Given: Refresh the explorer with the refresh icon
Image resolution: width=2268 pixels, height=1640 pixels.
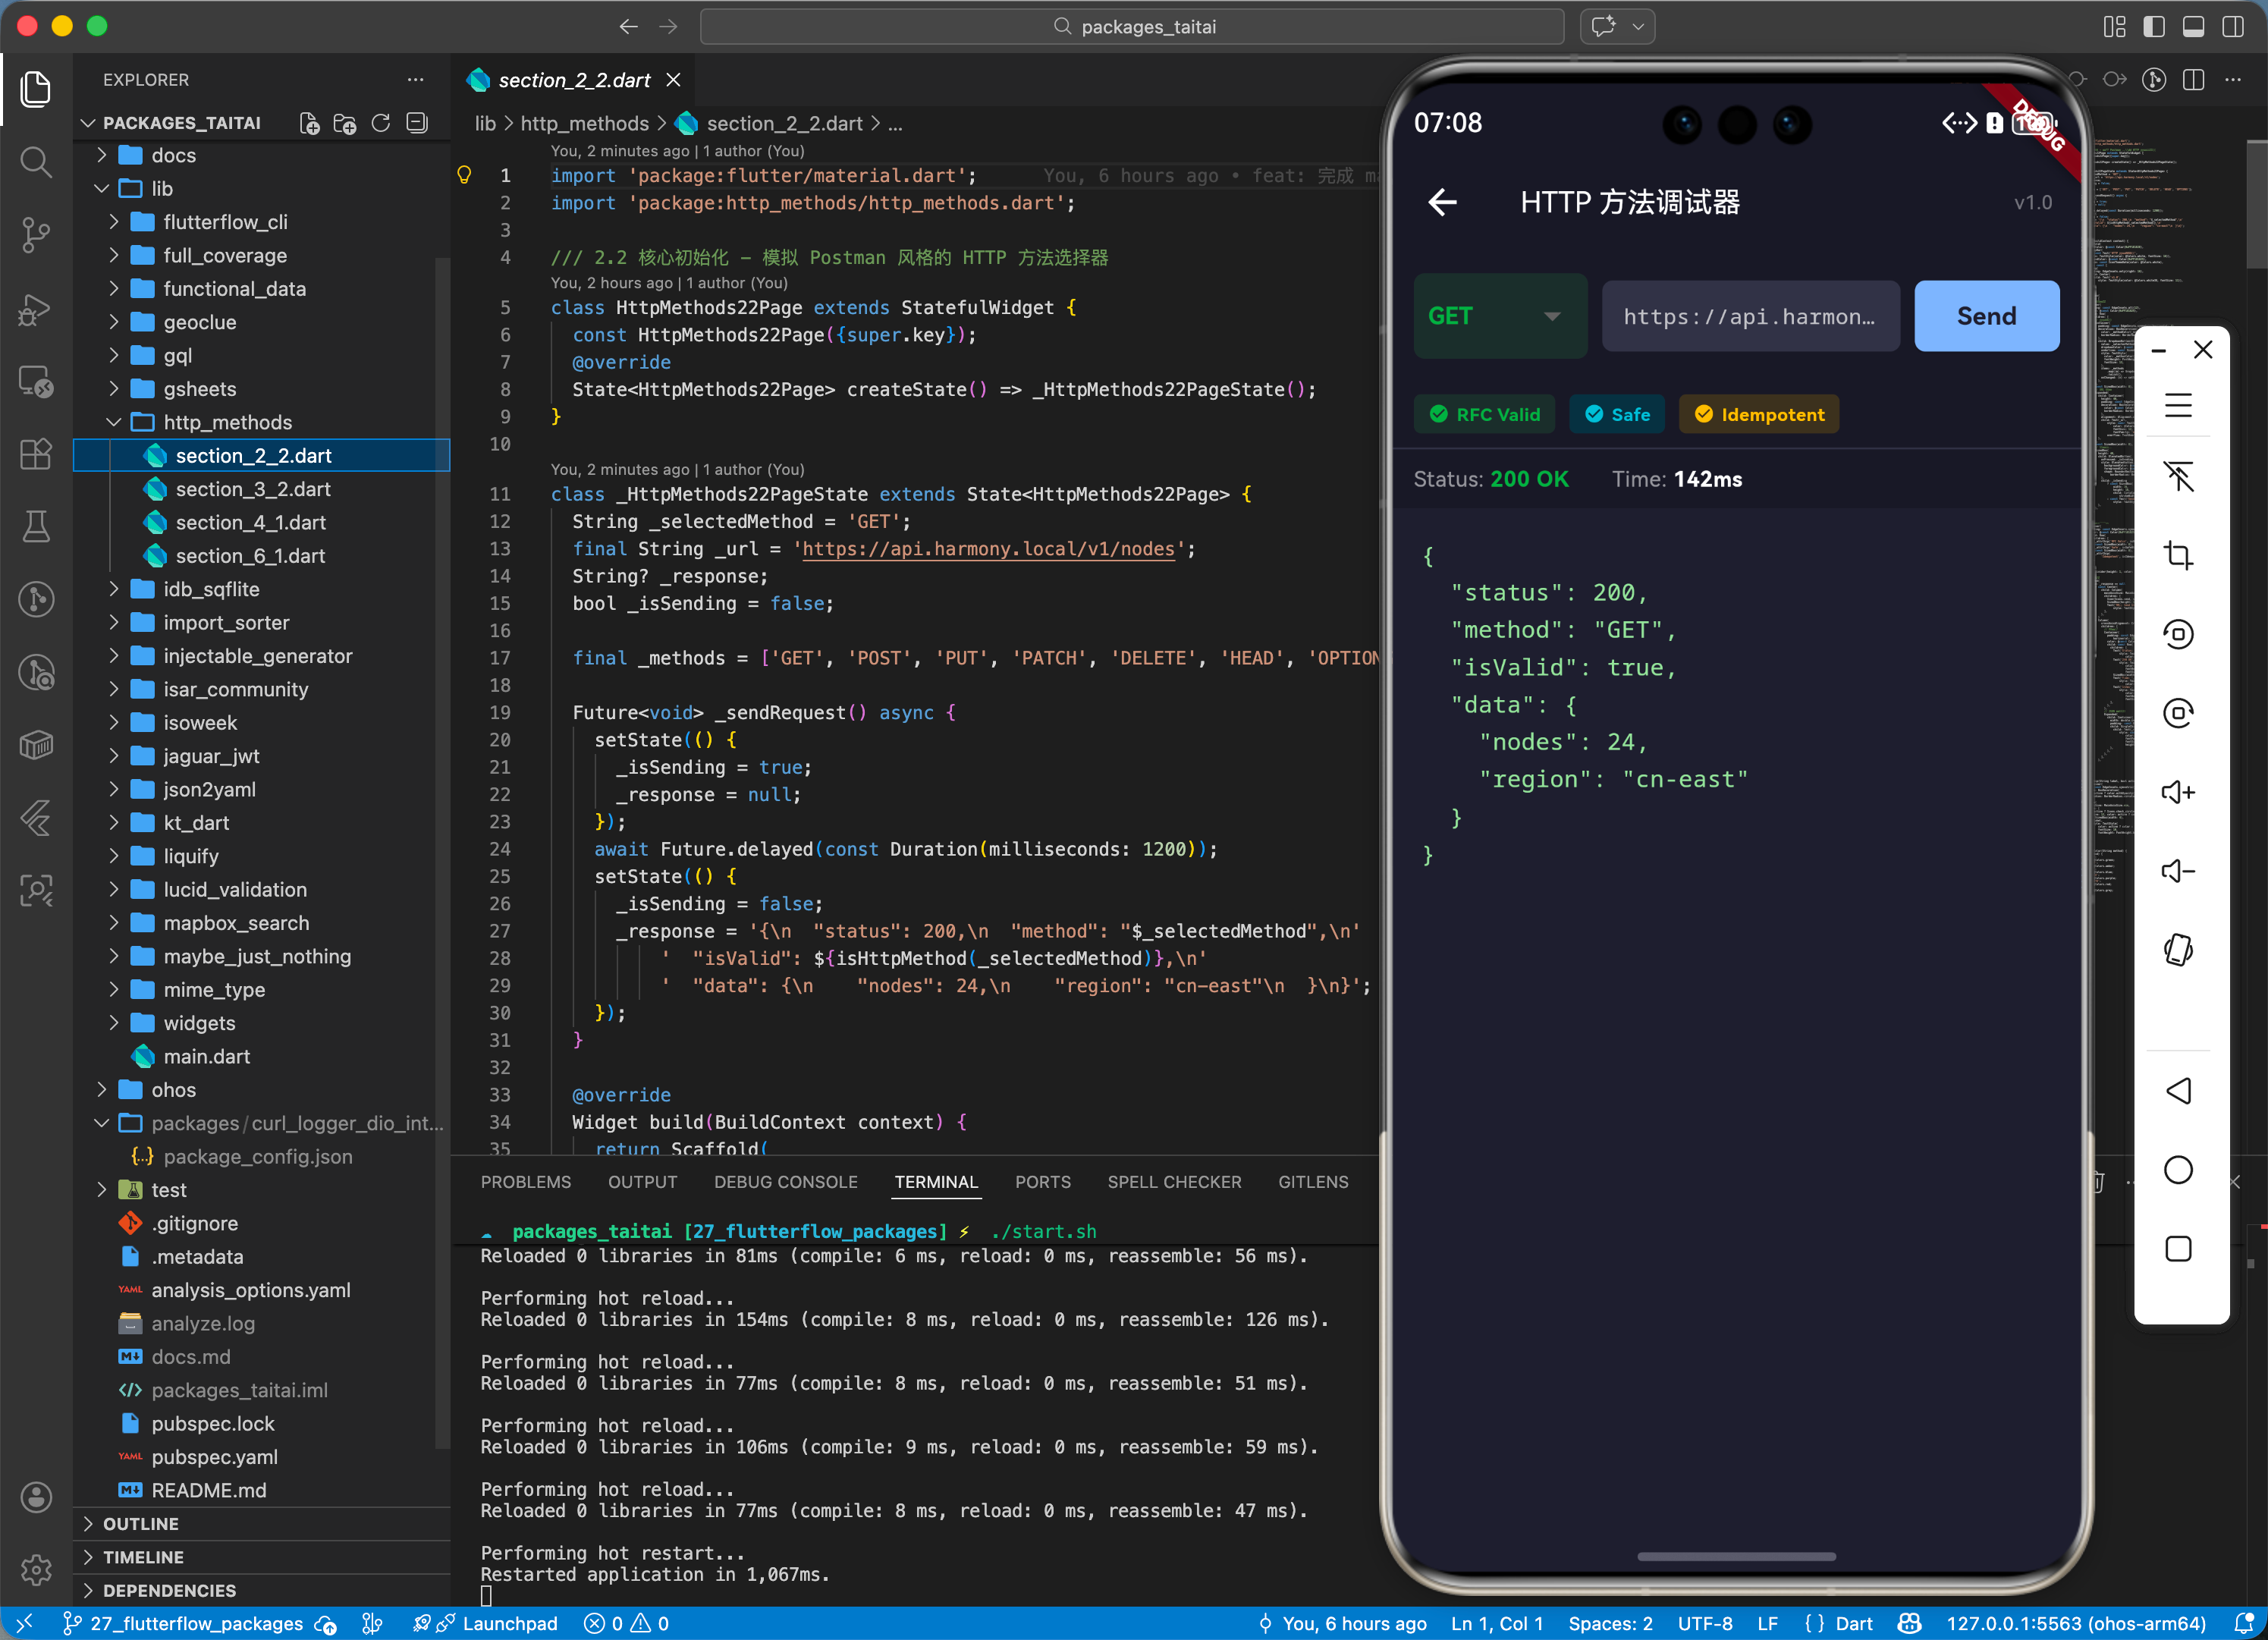Looking at the screenshot, I should click(381, 123).
